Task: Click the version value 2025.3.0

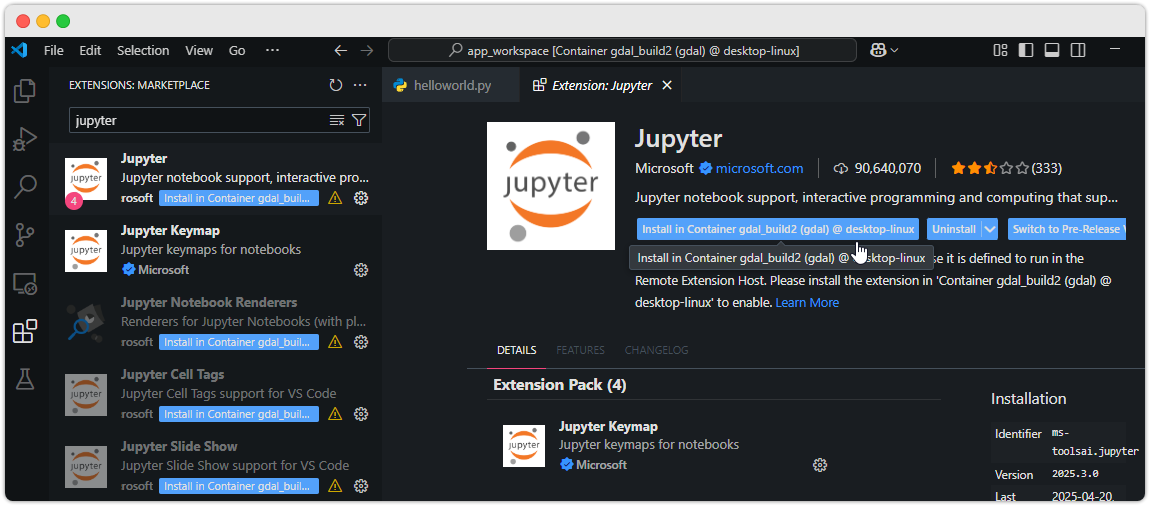Action: coord(1074,474)
